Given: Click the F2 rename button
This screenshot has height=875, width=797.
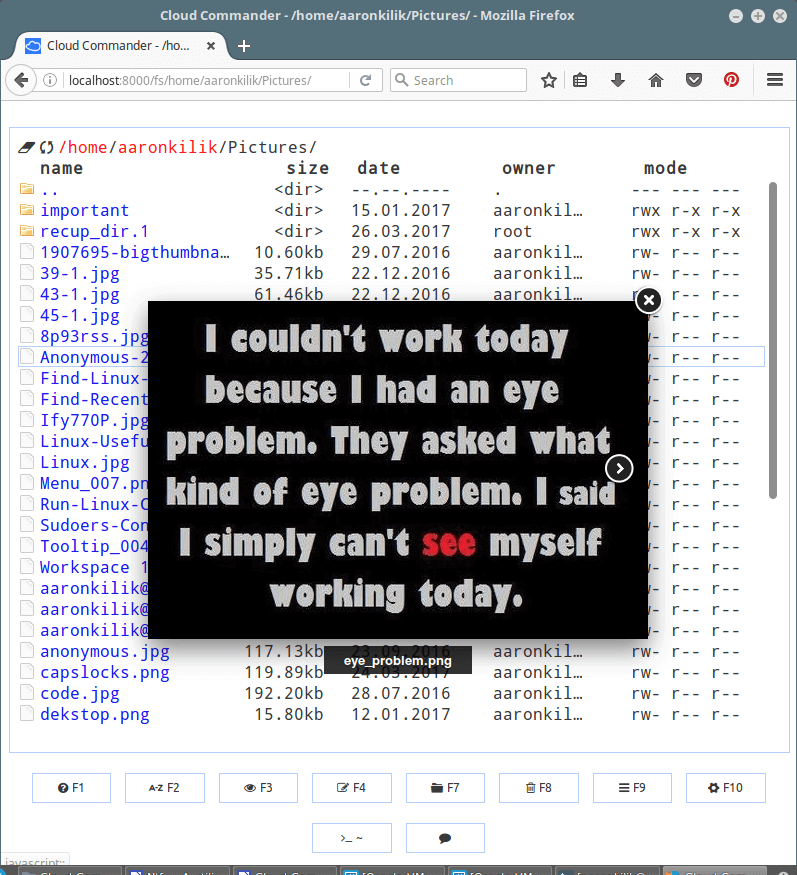Looking at the screenshot, I should (165, 787).
